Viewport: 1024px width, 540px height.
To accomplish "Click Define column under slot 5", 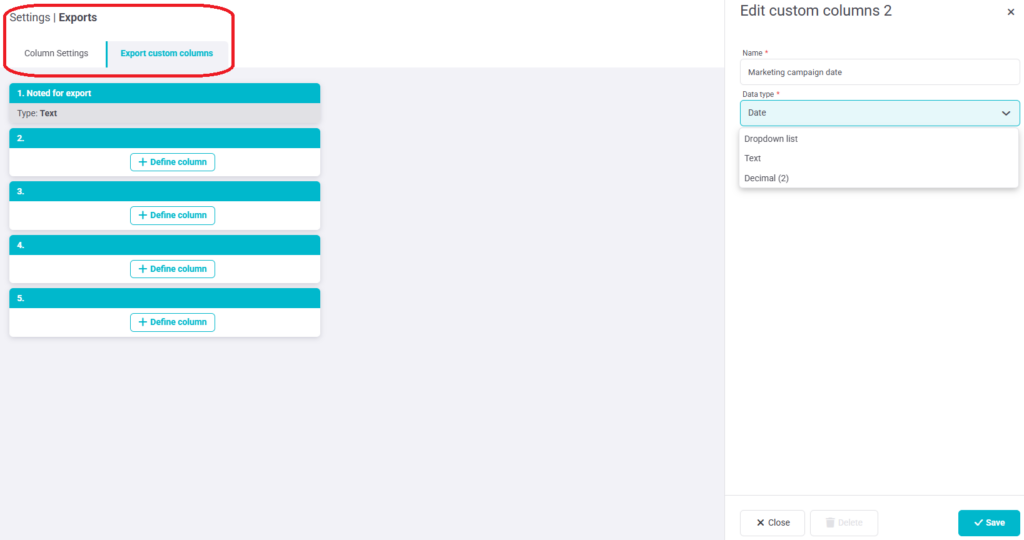I will coord(172,322).
